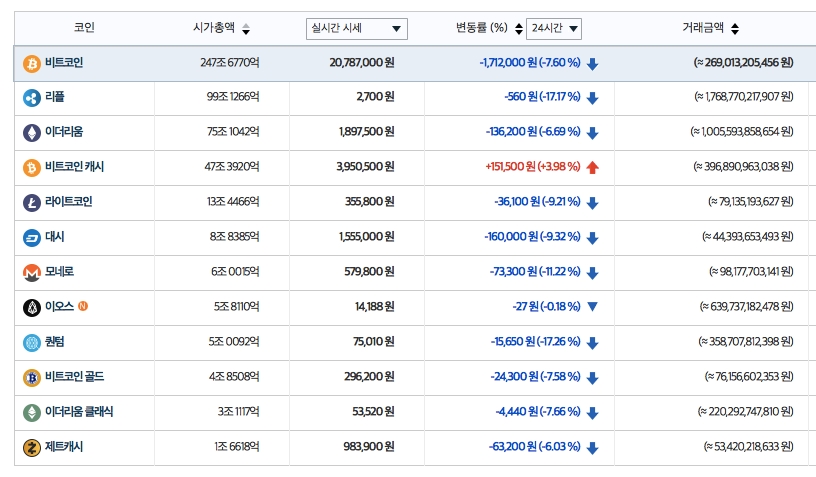
Task: Open the 이더리움 coin link
Action: point(63,132)
